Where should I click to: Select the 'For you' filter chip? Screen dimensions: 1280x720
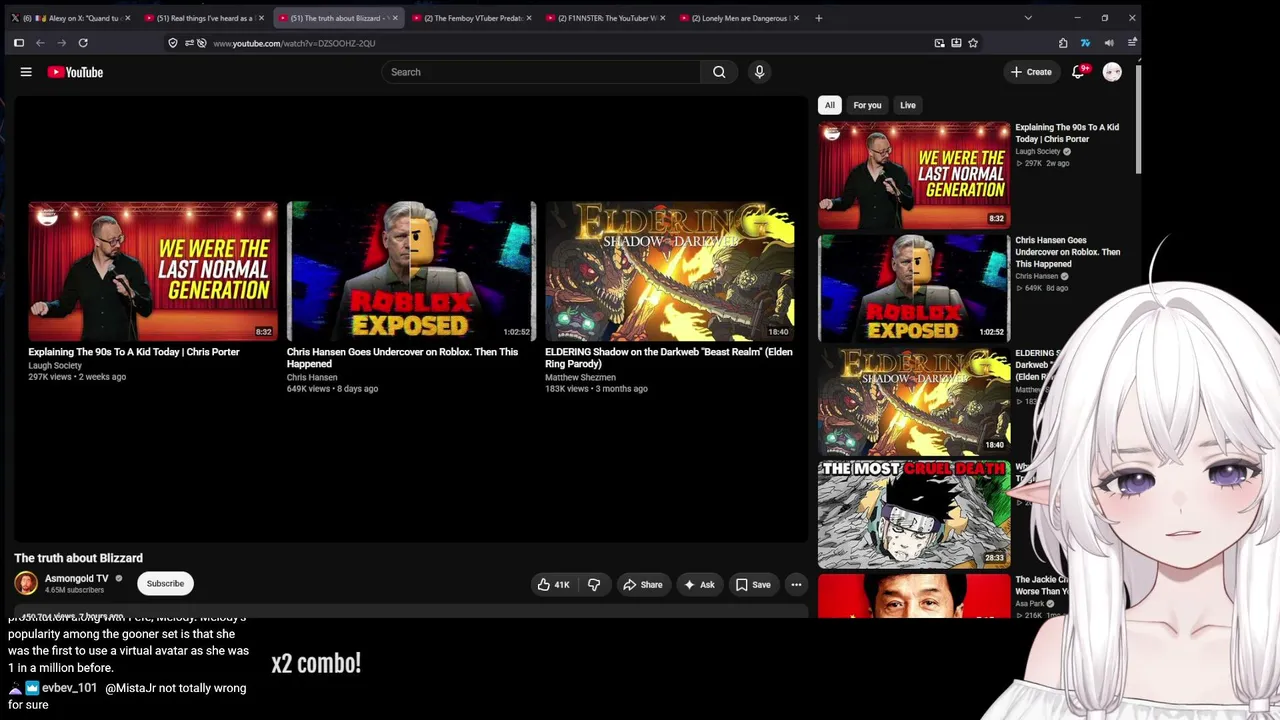[x=867, y=105]
